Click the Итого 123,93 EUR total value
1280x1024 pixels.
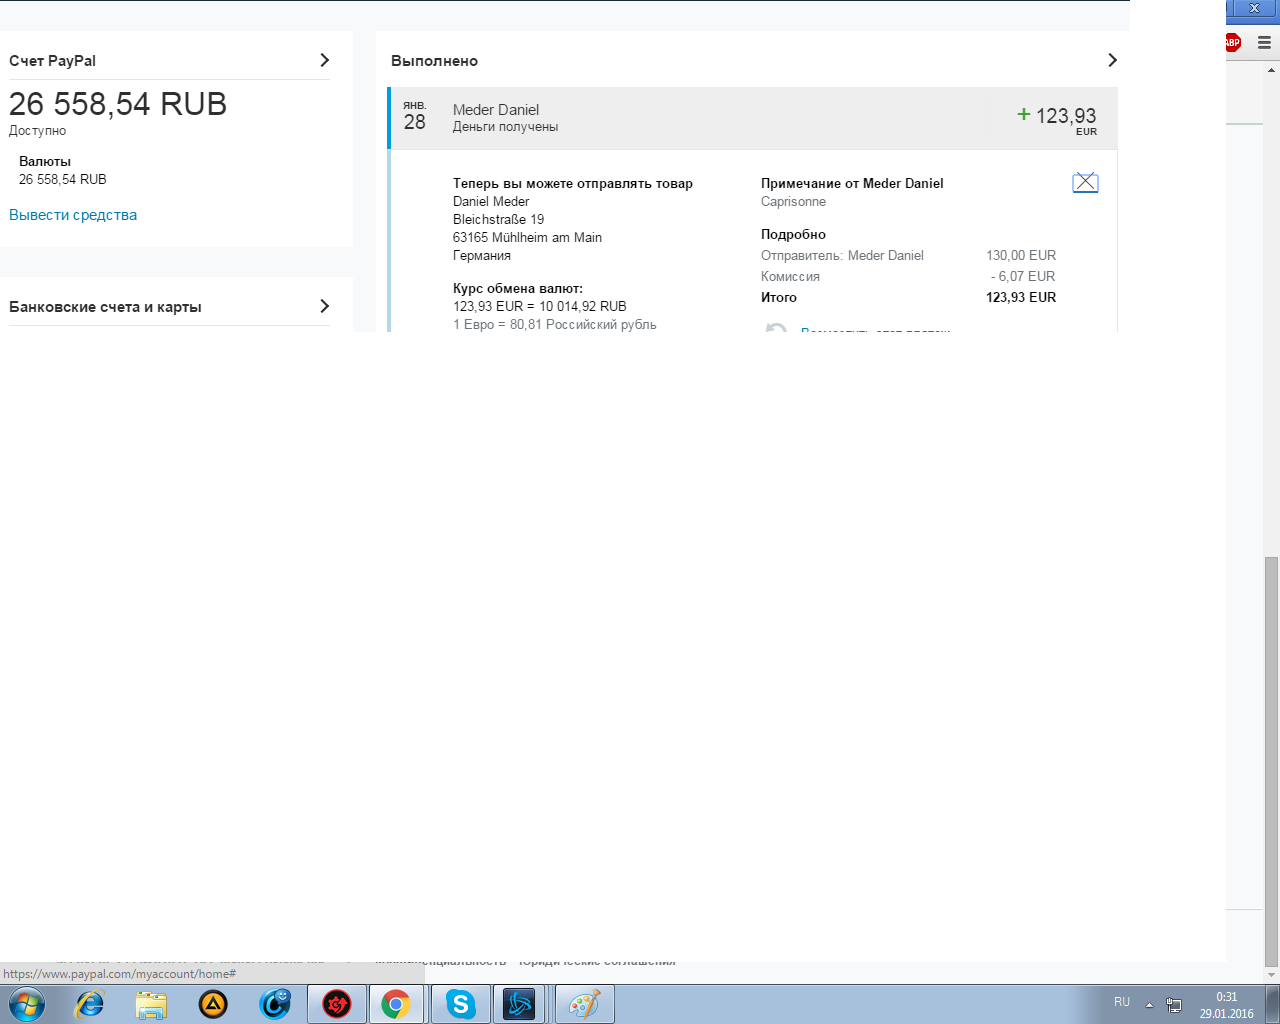[1021, 297]
